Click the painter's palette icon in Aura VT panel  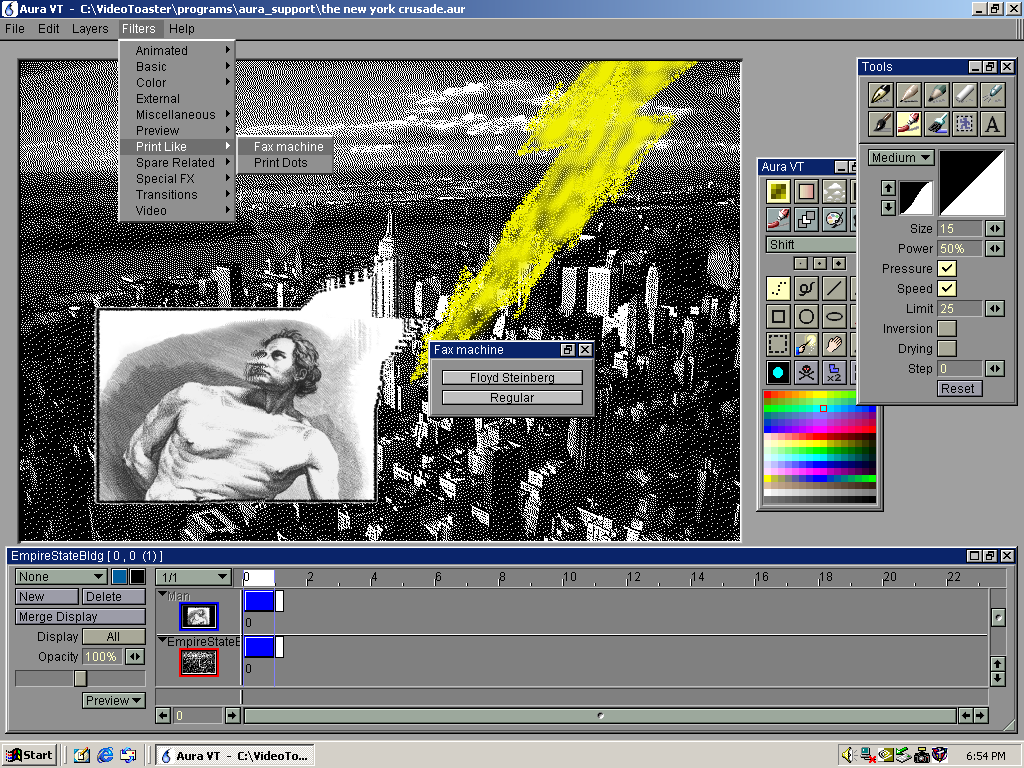click(835, 219)
